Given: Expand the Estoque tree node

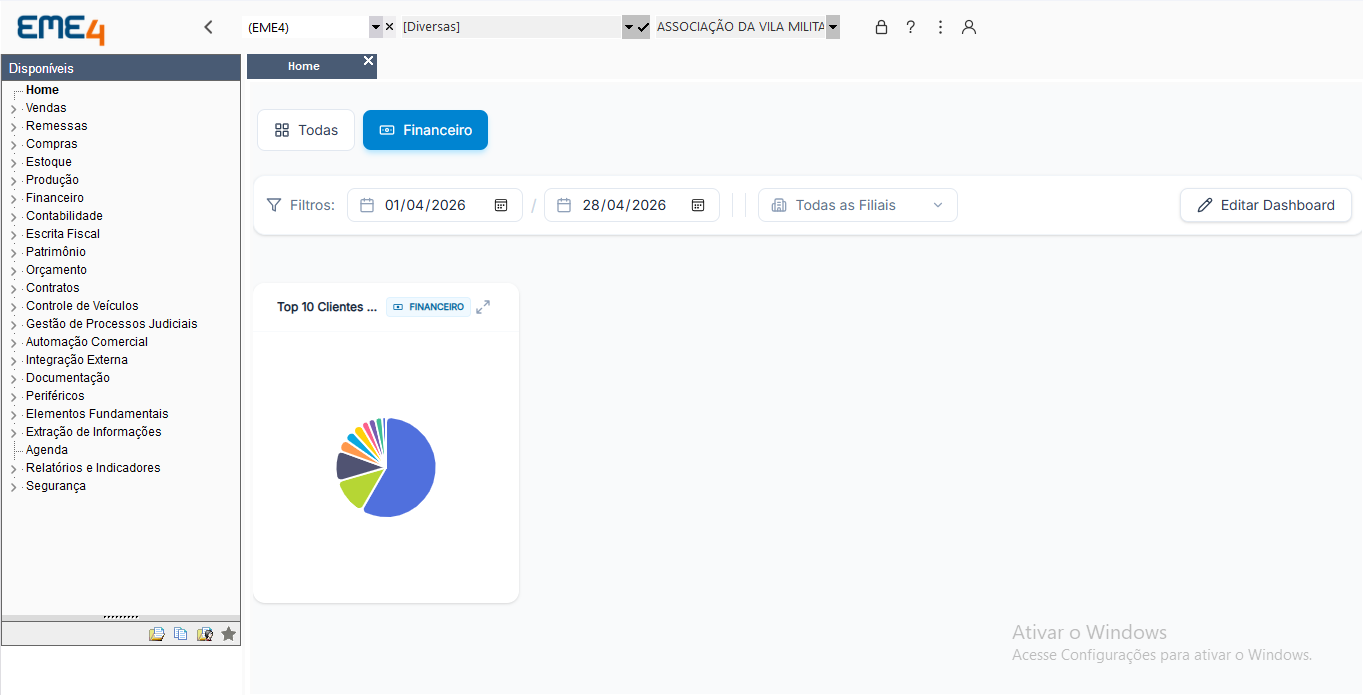Looking at the screenshot, I should (13, 163).
